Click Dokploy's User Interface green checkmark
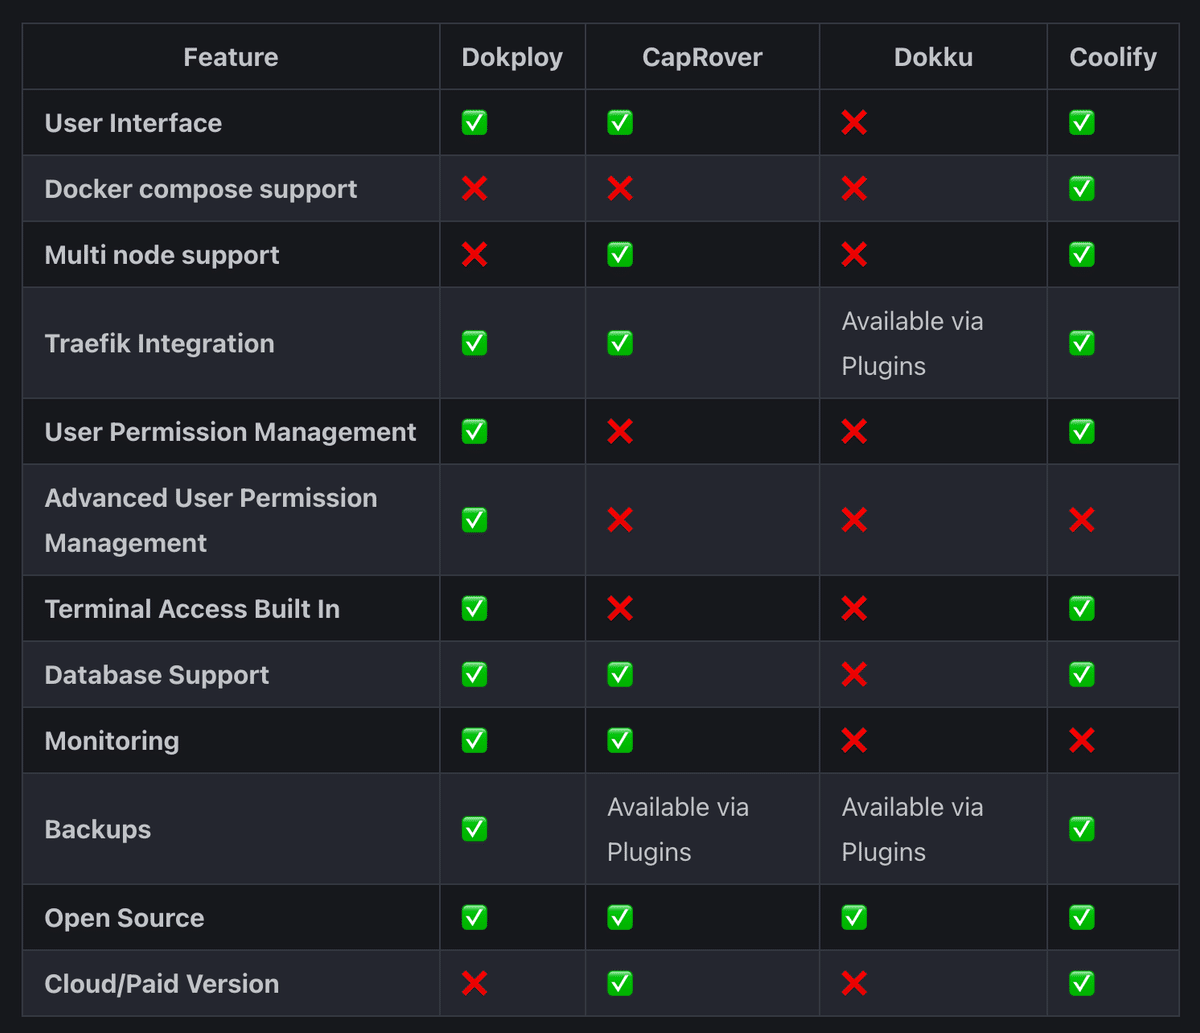This screenshot has height=1033, width=1200. [x=474, y=123]
